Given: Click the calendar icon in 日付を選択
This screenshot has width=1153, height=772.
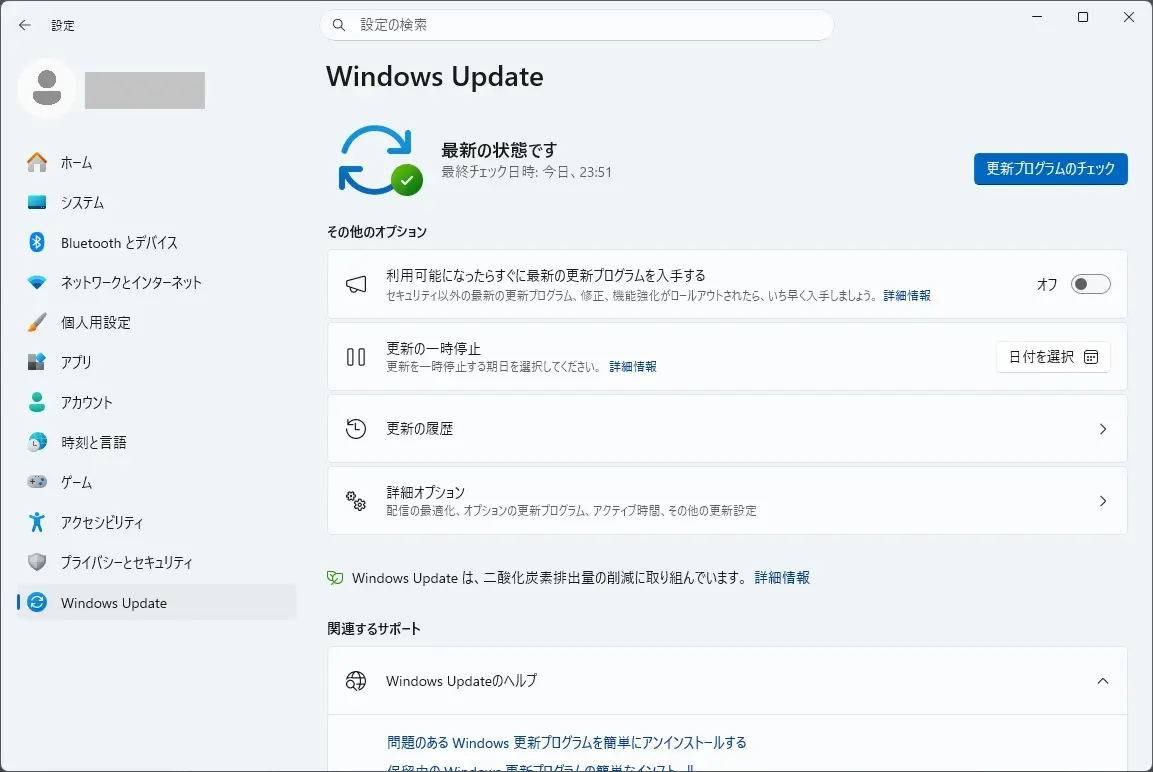Looking at the screenshot, I should pyautogui.click(x=1090, y=357).
